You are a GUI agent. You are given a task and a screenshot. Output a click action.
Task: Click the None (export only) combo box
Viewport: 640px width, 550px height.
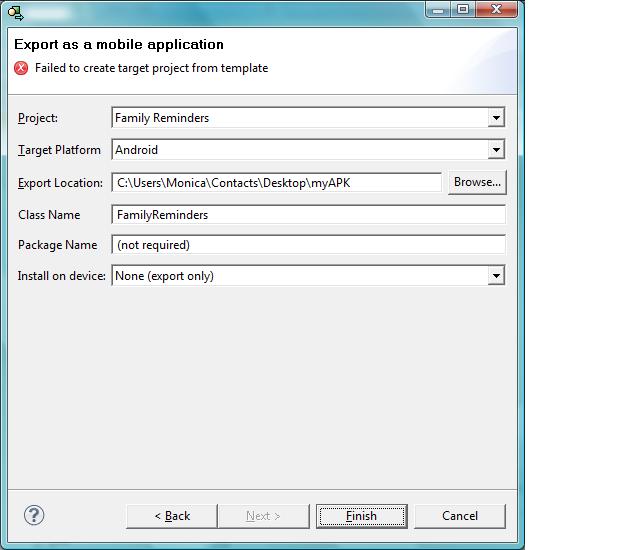click(300, 276)
